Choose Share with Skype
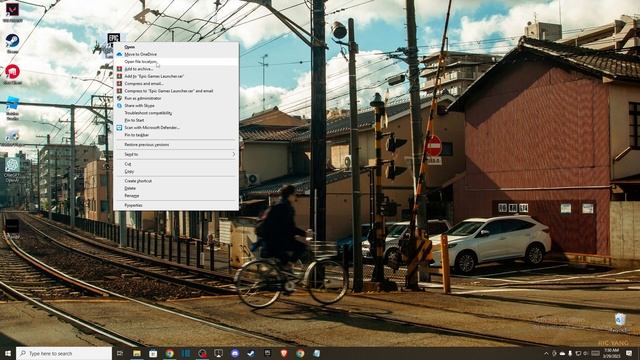 [x=176, y=106]
